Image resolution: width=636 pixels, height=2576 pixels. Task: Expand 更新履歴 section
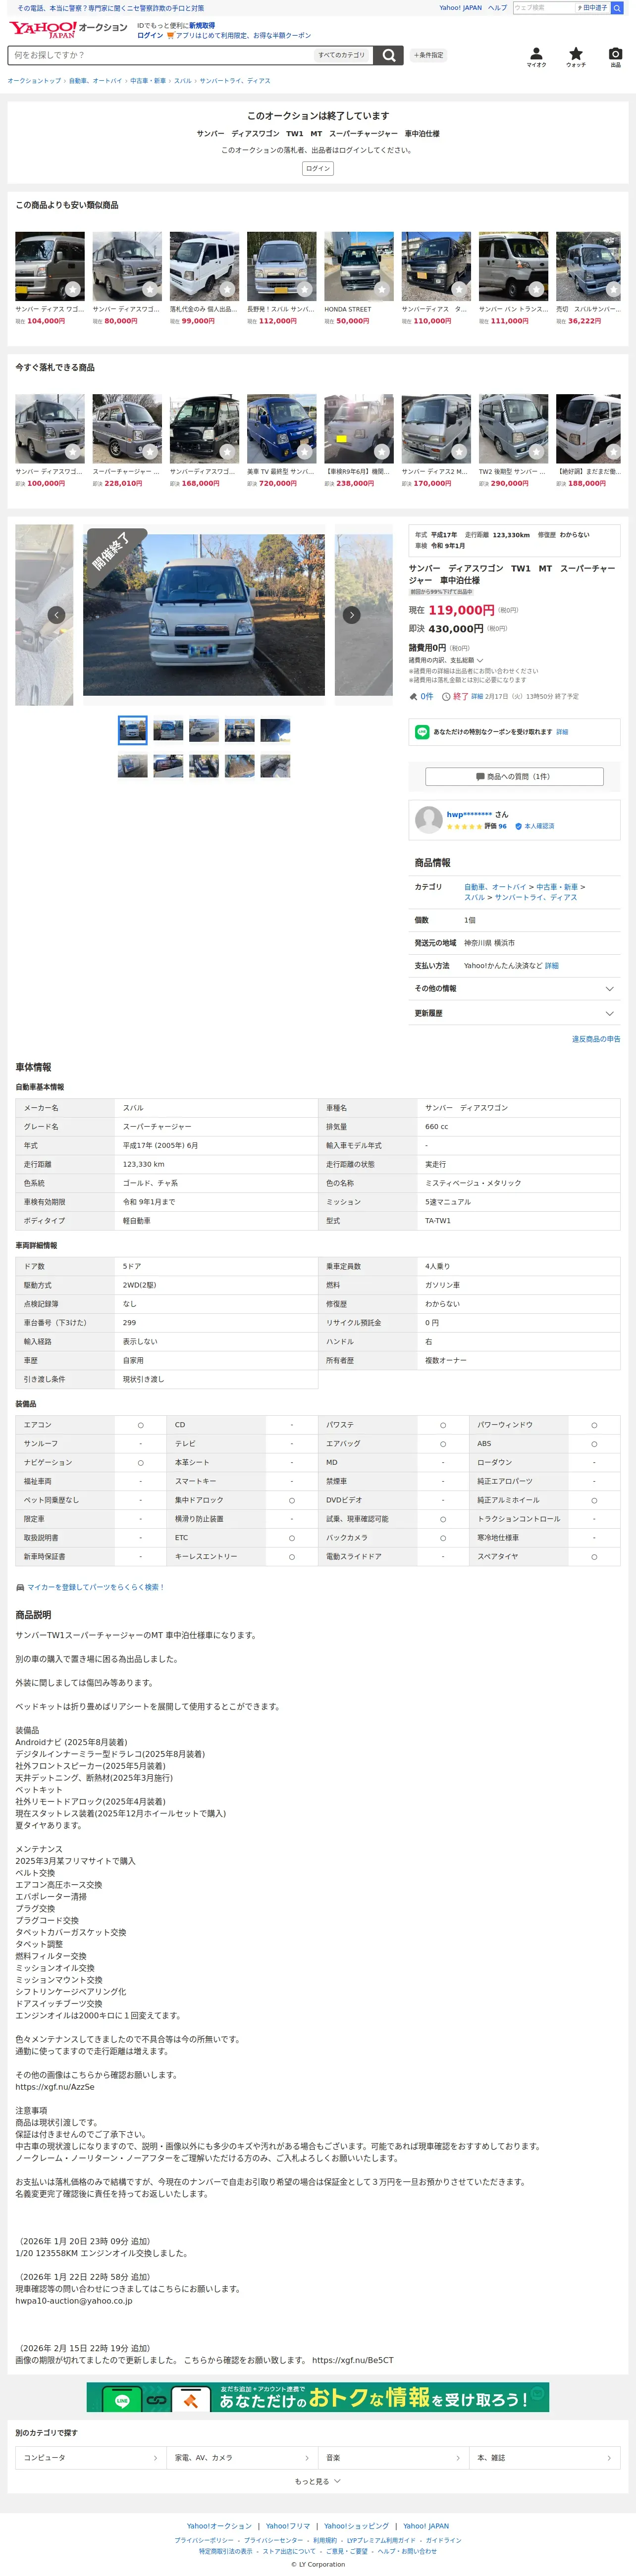514,1013
